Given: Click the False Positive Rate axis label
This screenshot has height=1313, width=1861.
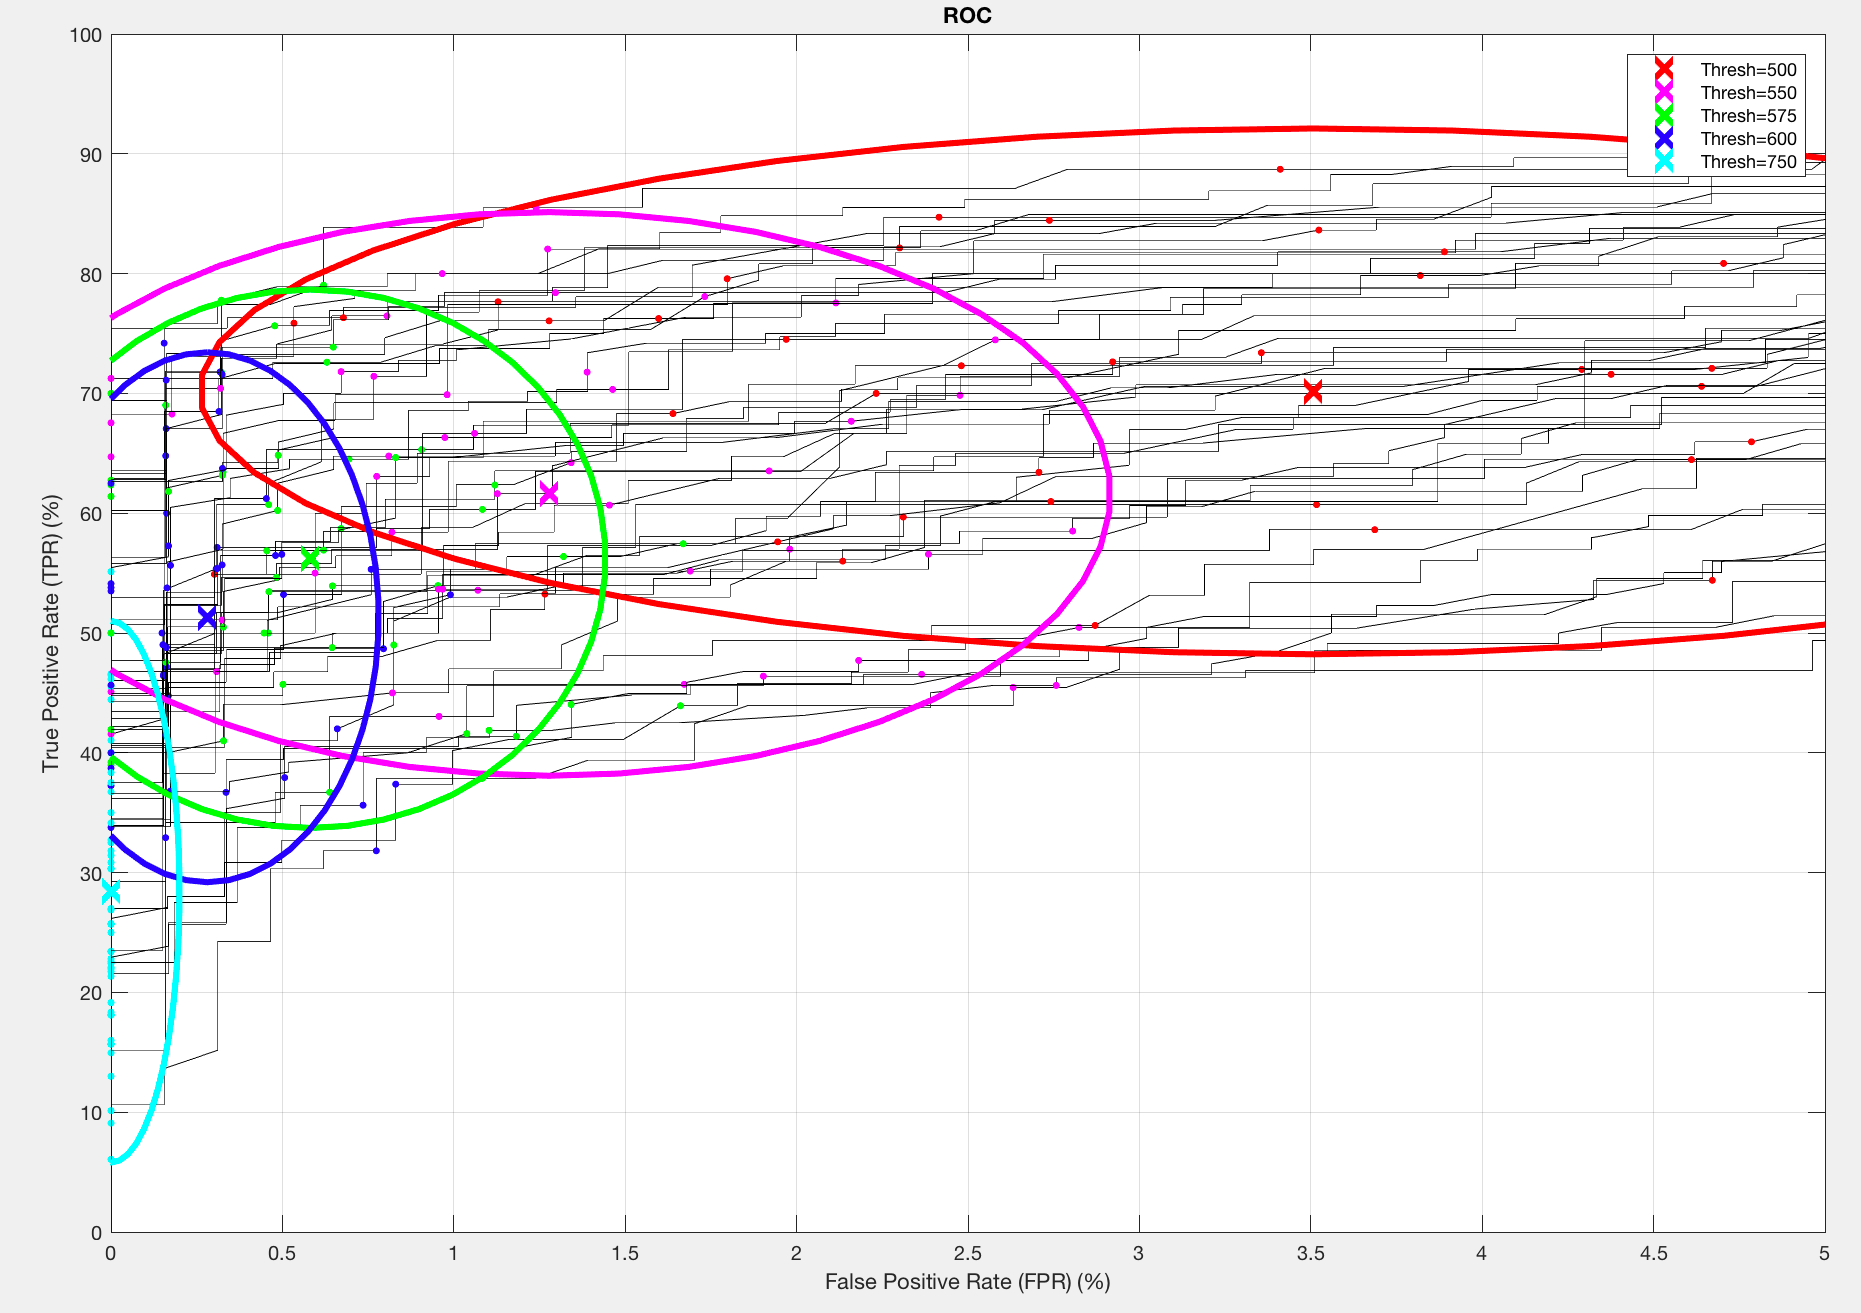Looking at the screenshot, I should point(967,1282).
